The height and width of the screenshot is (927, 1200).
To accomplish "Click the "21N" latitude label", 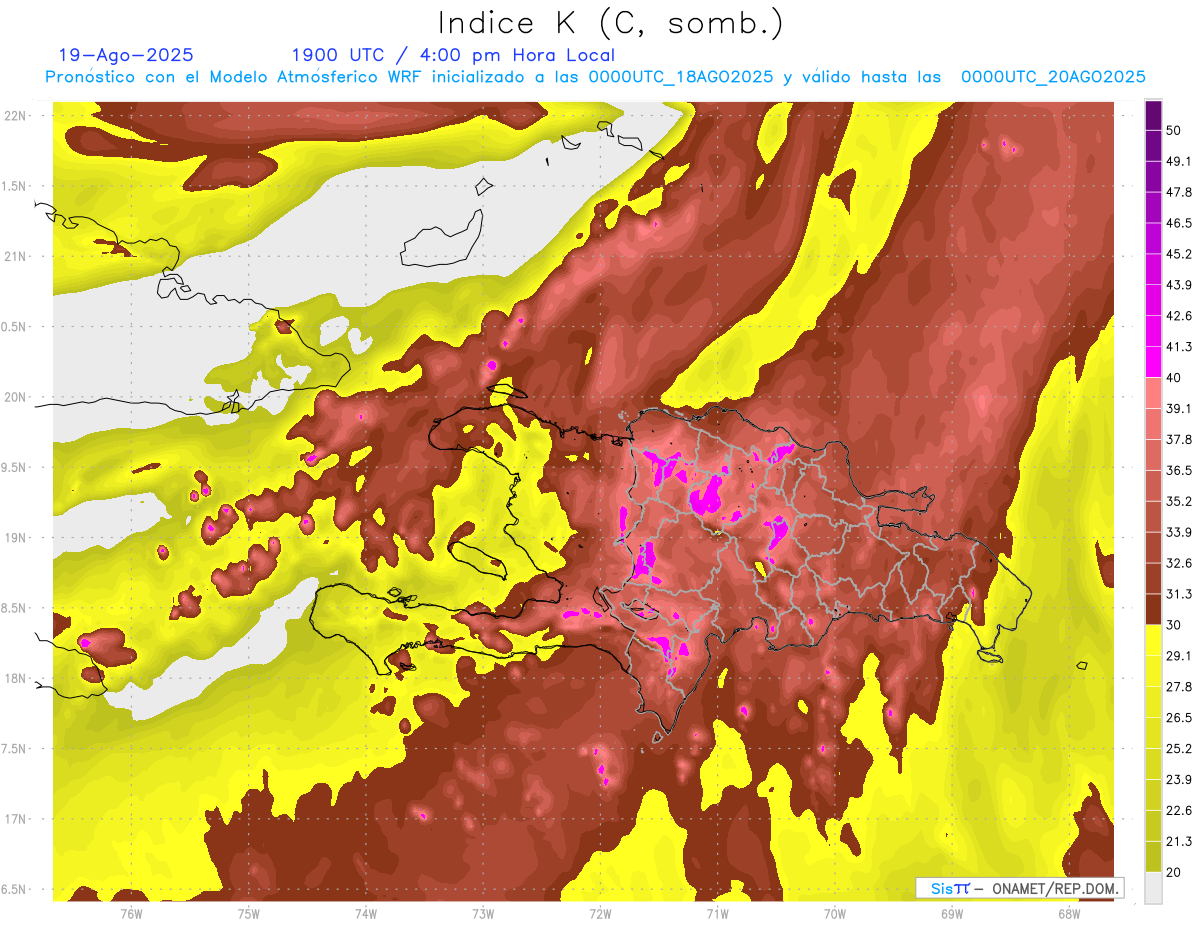I will pos(15,256).
